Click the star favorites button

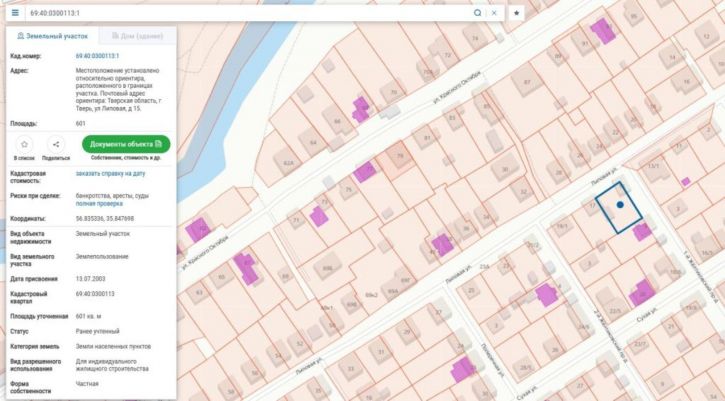[516, 13]
